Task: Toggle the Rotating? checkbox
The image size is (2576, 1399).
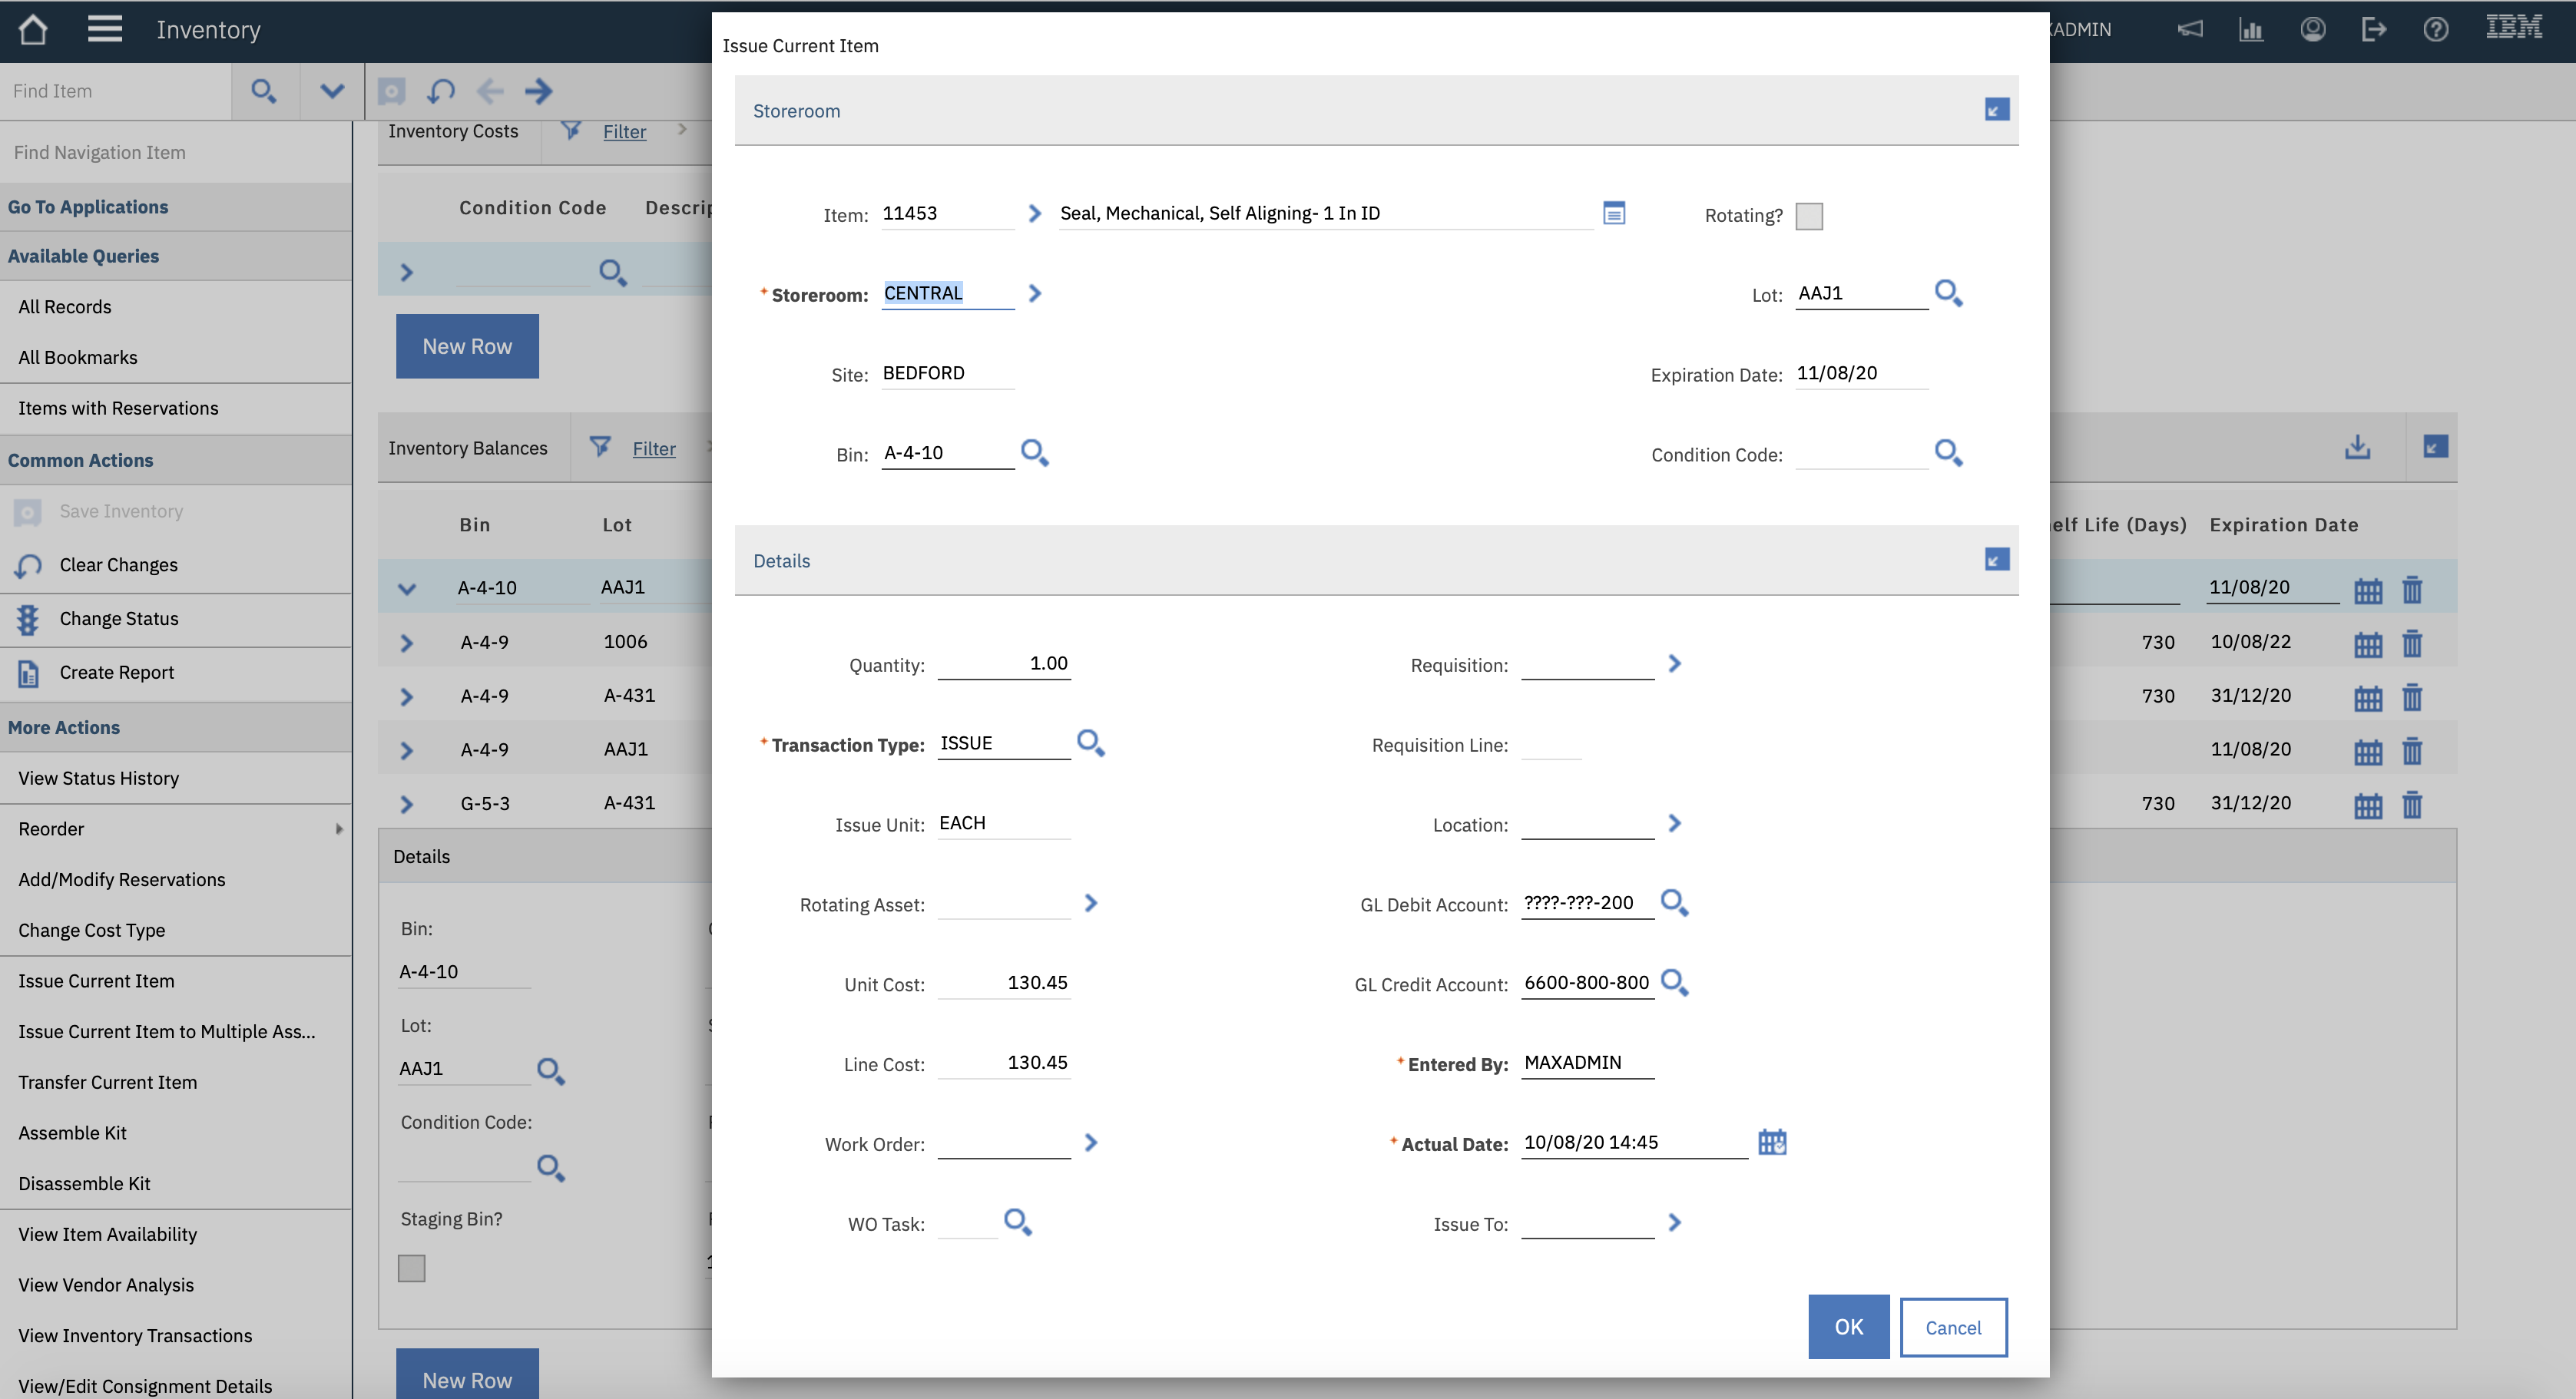Action: 1809,216
